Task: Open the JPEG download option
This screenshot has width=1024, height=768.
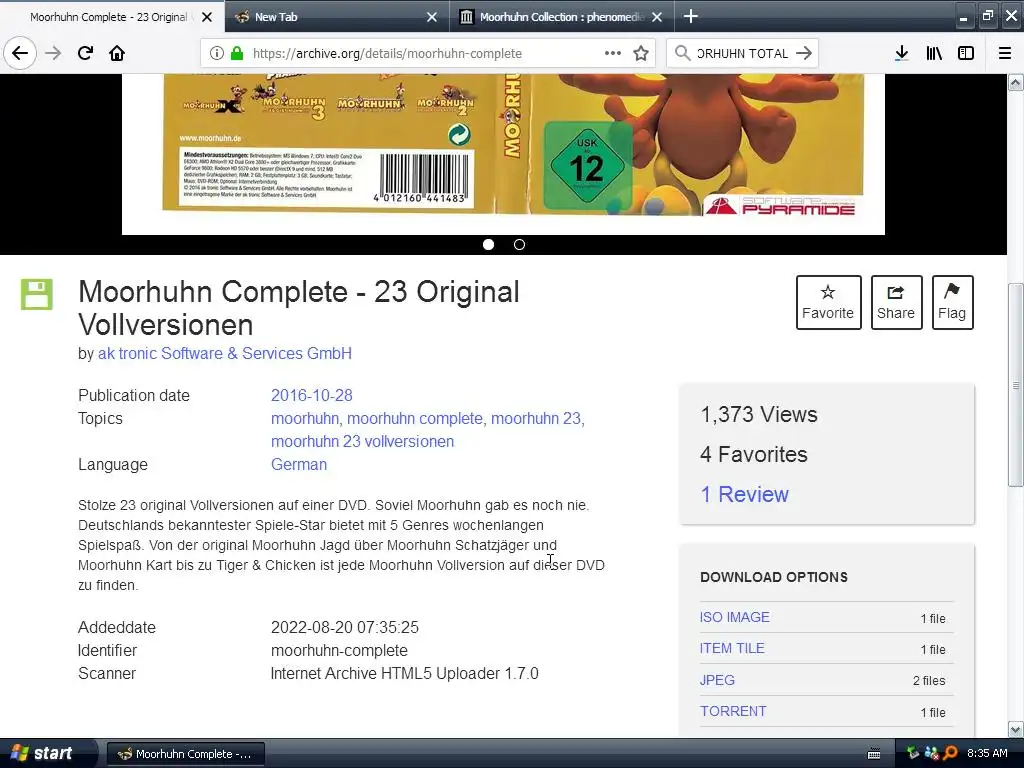Action: click(717, 680)
